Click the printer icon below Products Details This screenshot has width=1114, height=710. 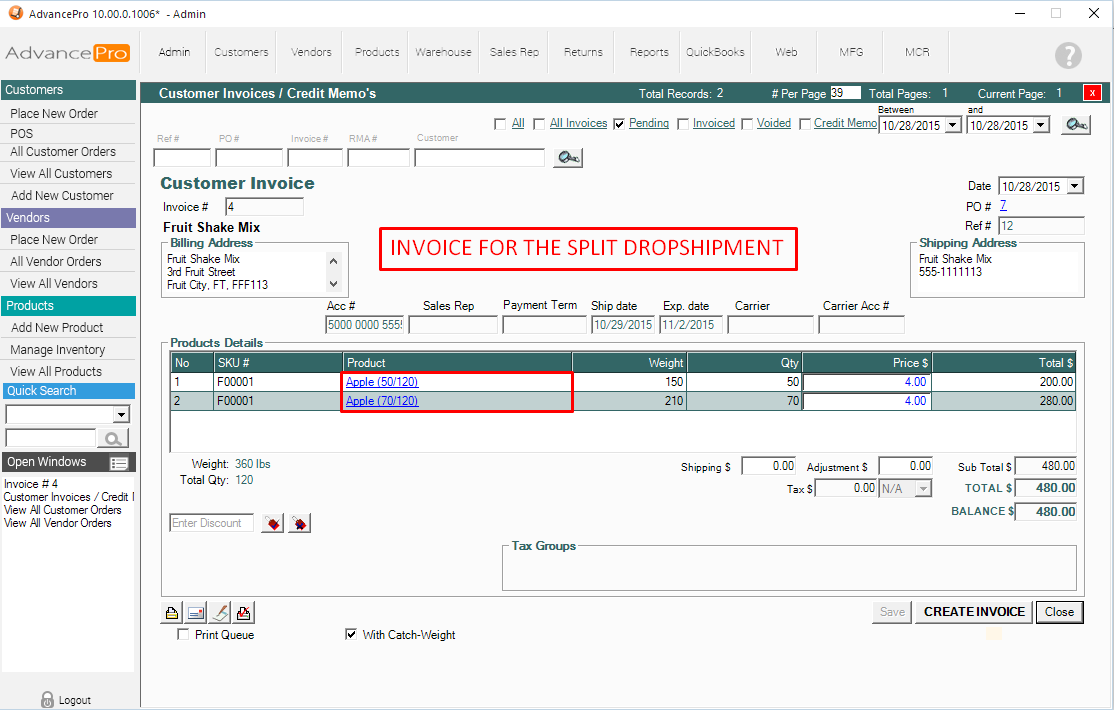tap(171, 612)
